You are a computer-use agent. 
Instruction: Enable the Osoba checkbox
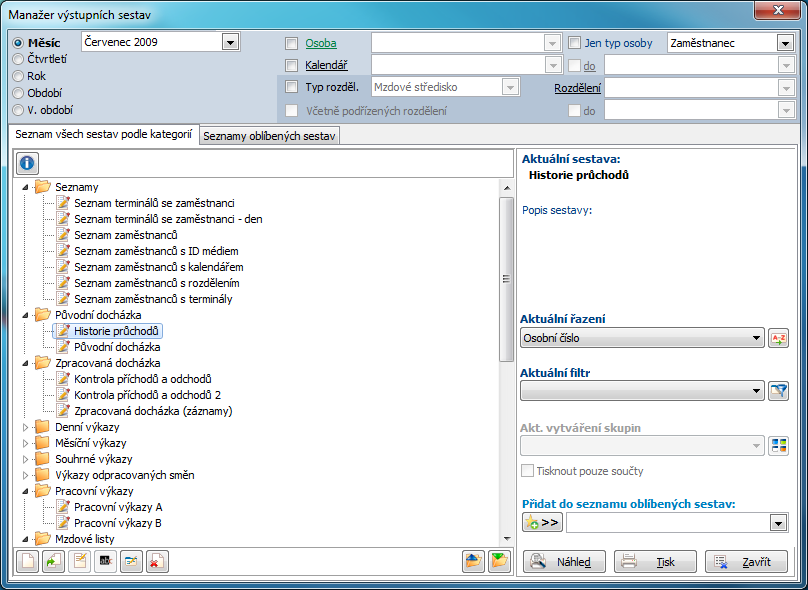(x=292, y=43)
